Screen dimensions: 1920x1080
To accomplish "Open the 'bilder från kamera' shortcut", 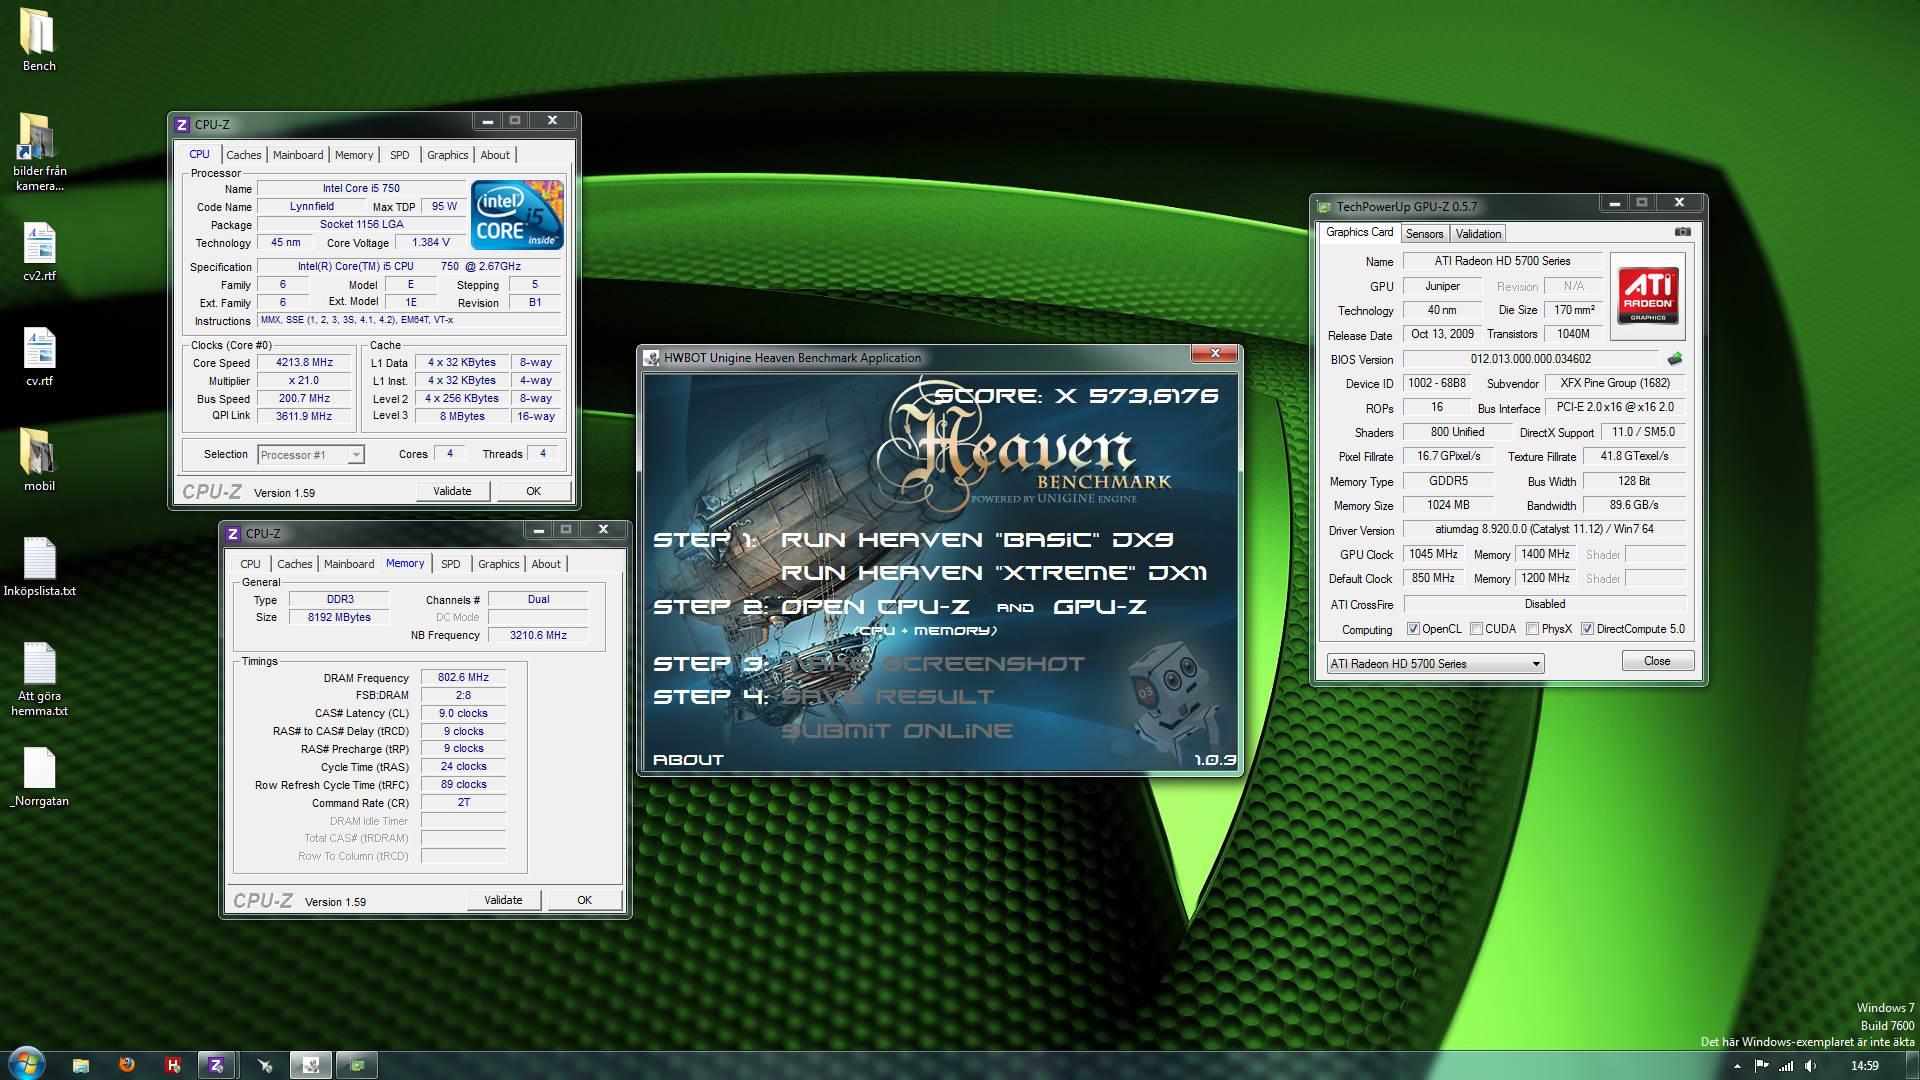I will tap(39, 150).
